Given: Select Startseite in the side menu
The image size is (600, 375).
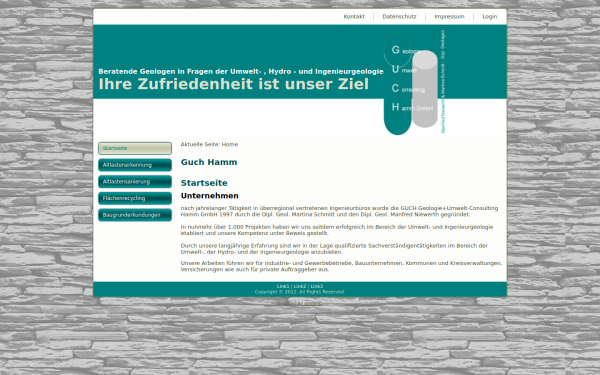Looking at the screenshot, I should click(x=135, y=148).
